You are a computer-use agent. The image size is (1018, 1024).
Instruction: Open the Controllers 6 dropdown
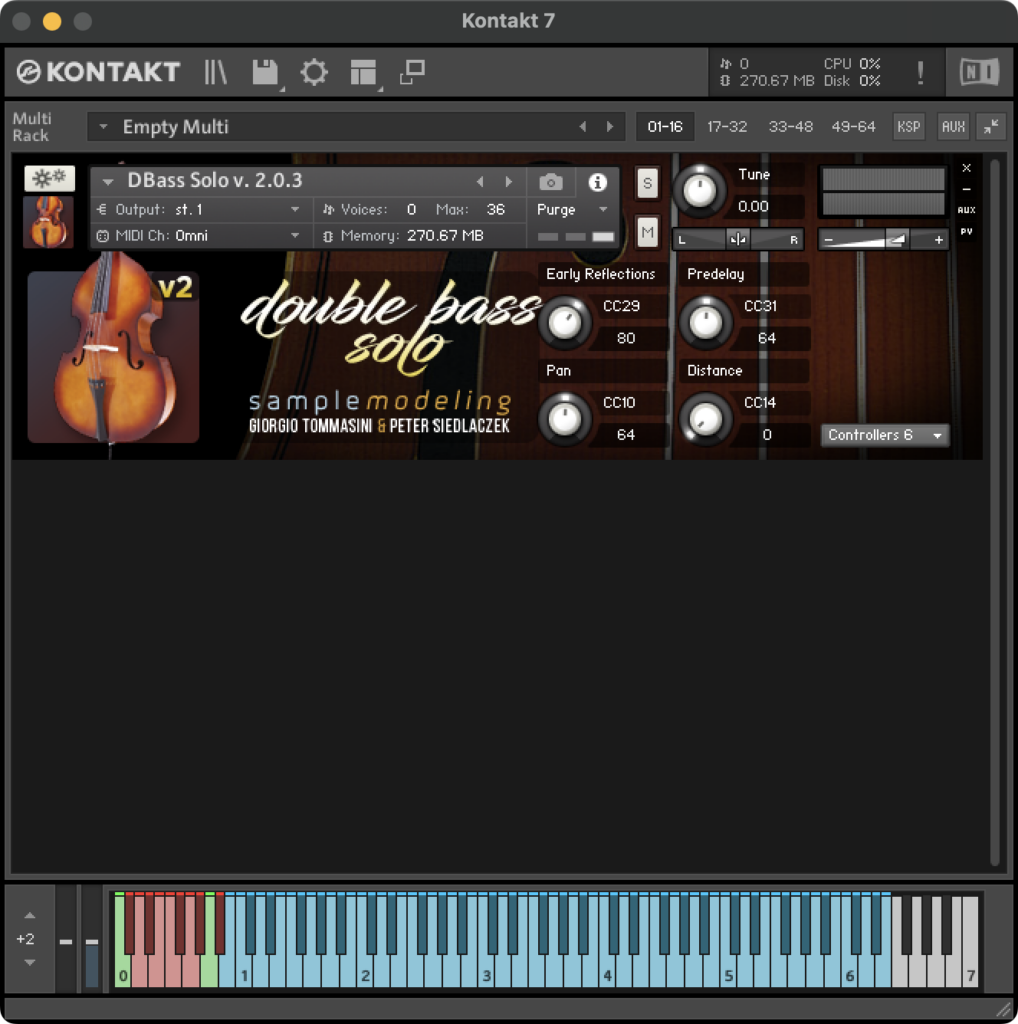click(885, 435)
